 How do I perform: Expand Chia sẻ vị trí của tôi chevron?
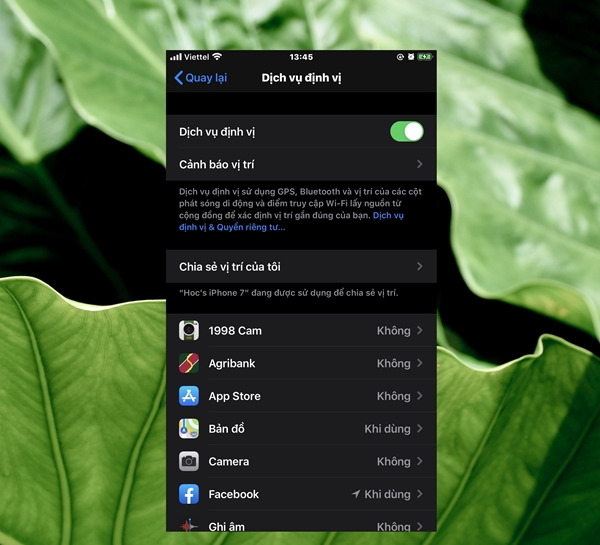420,266
